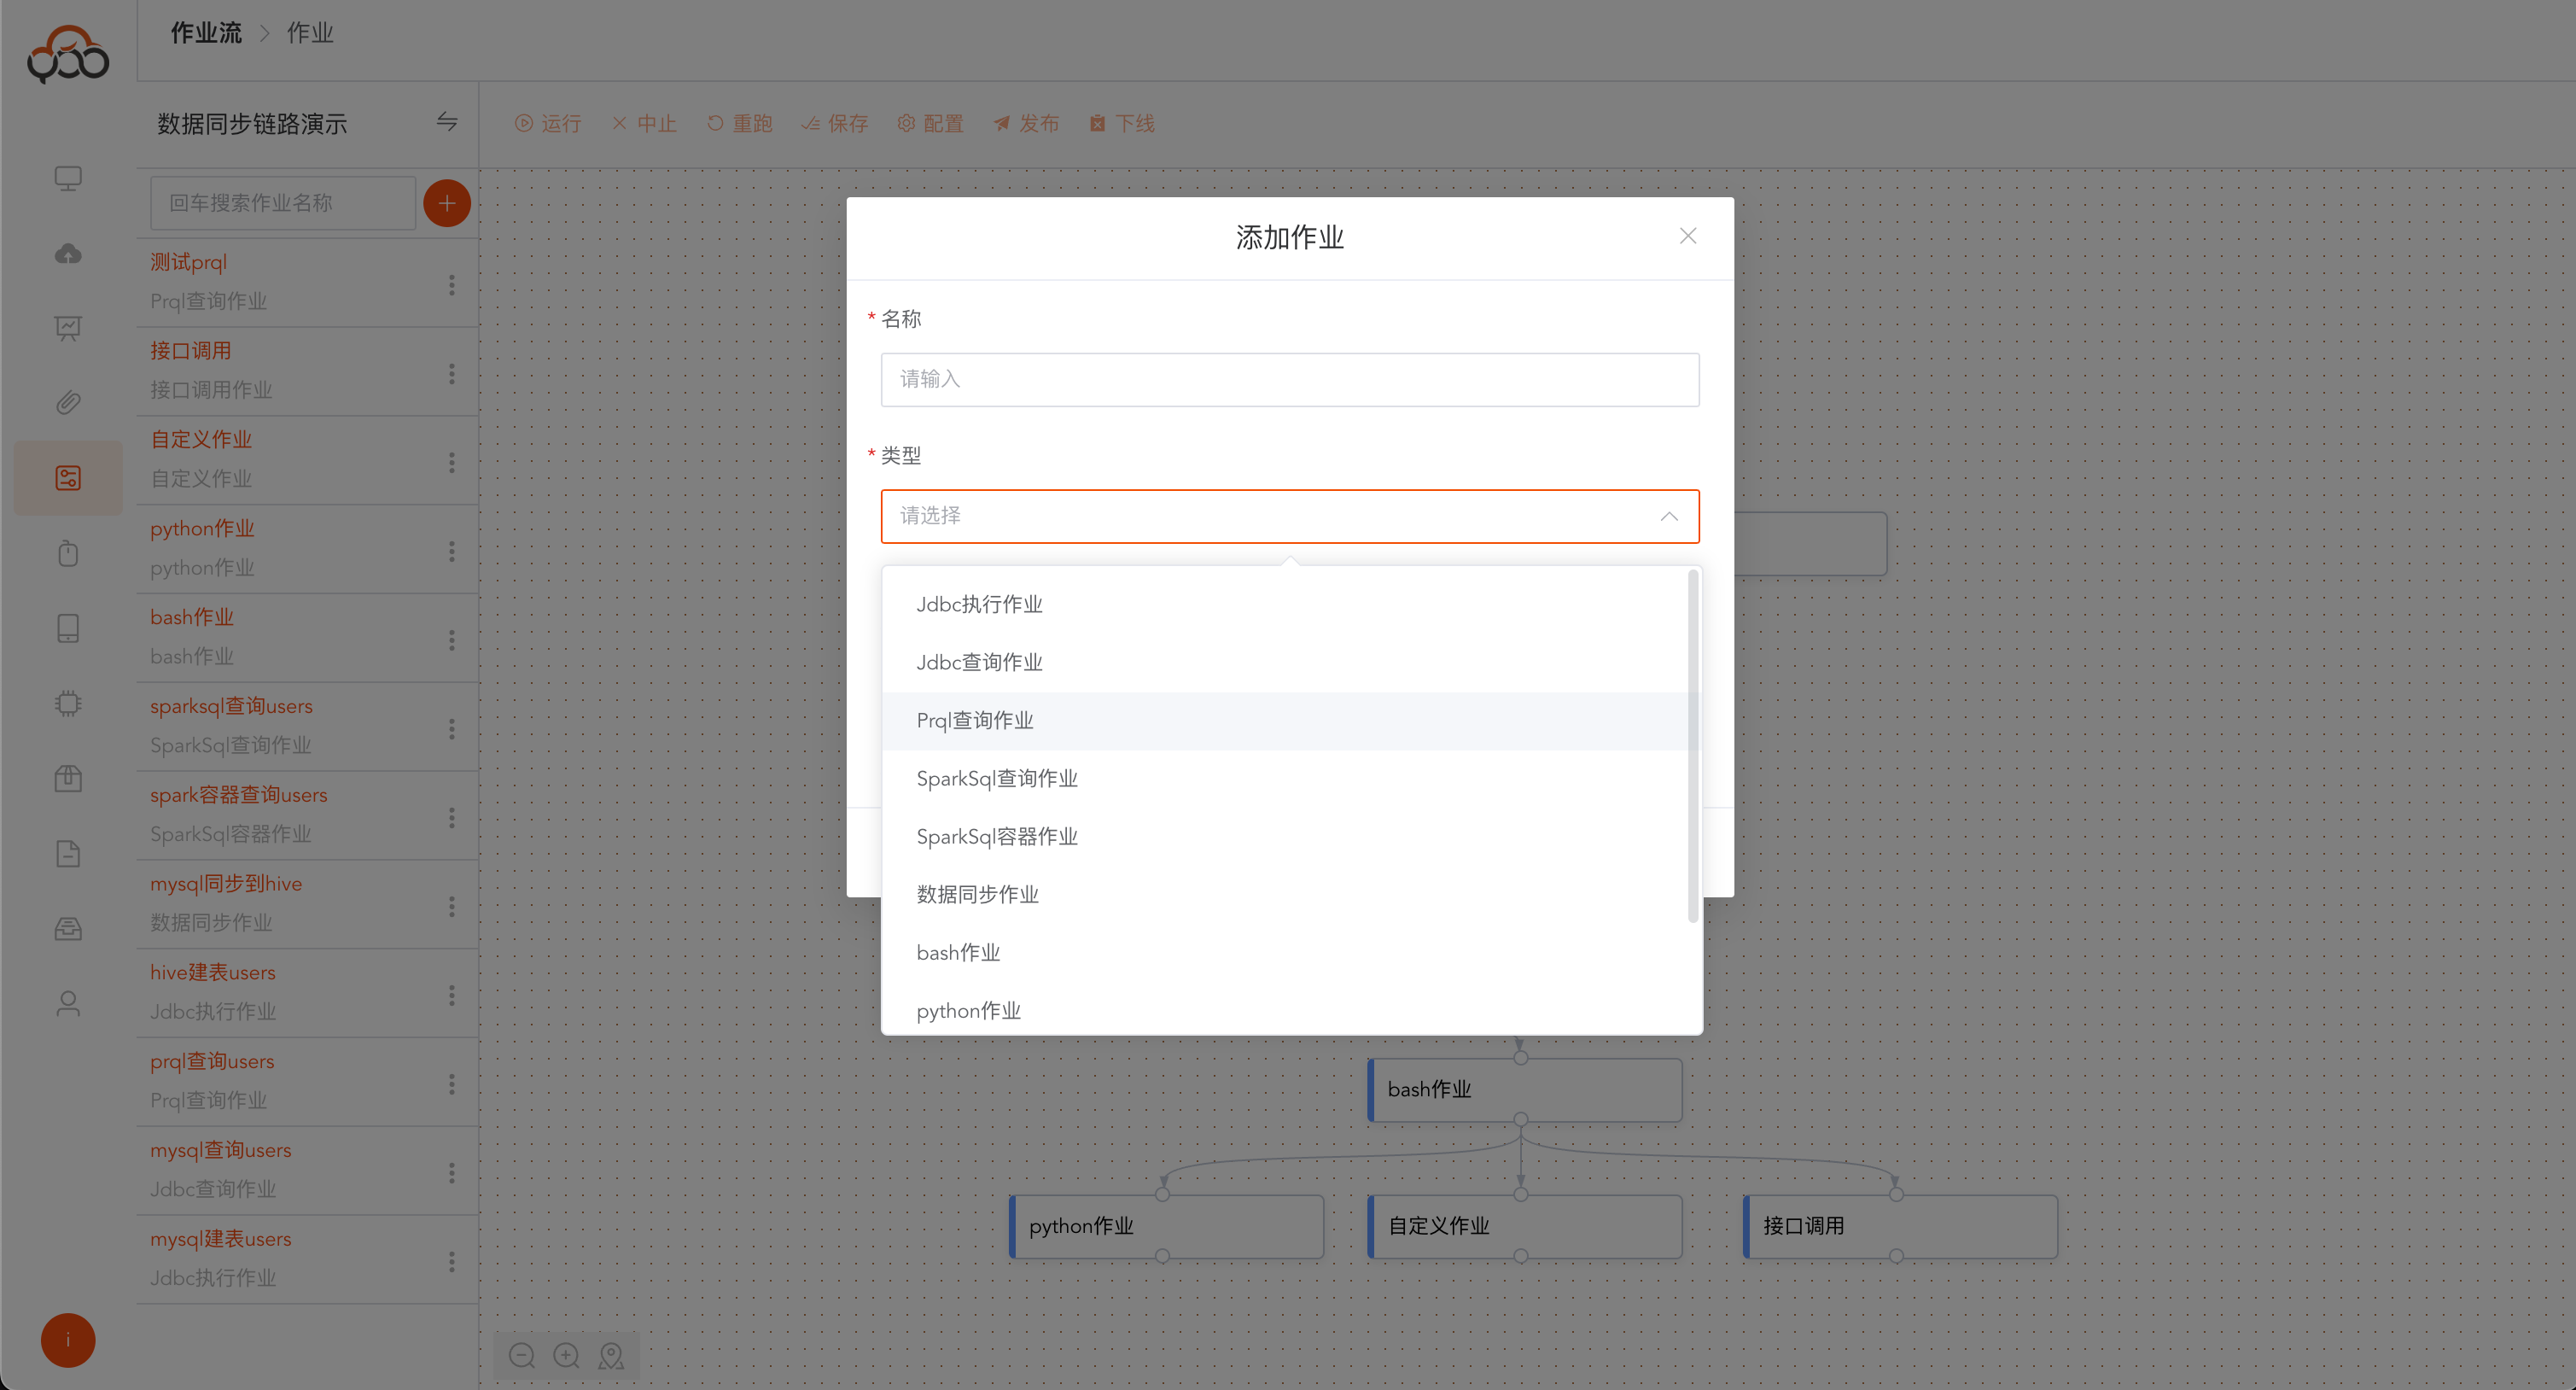Select Prql查询作业 from the type list
This screenshot has height=1390, width=2576.
tap(975, 720)
